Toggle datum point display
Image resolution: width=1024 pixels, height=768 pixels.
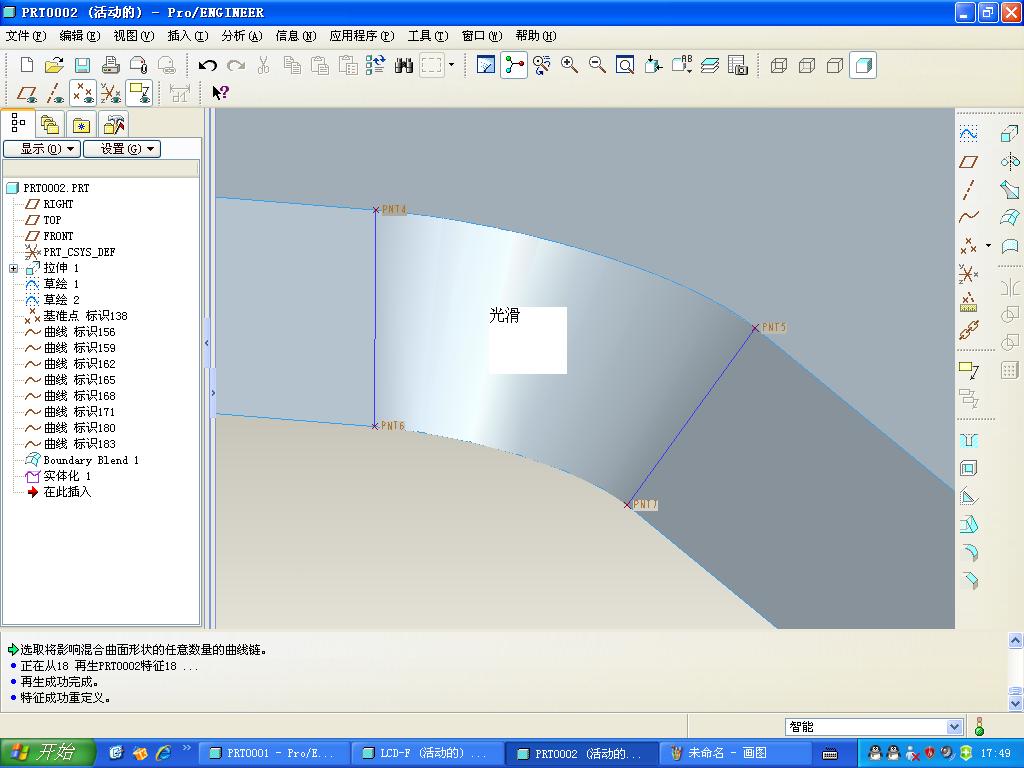(83, 93)
